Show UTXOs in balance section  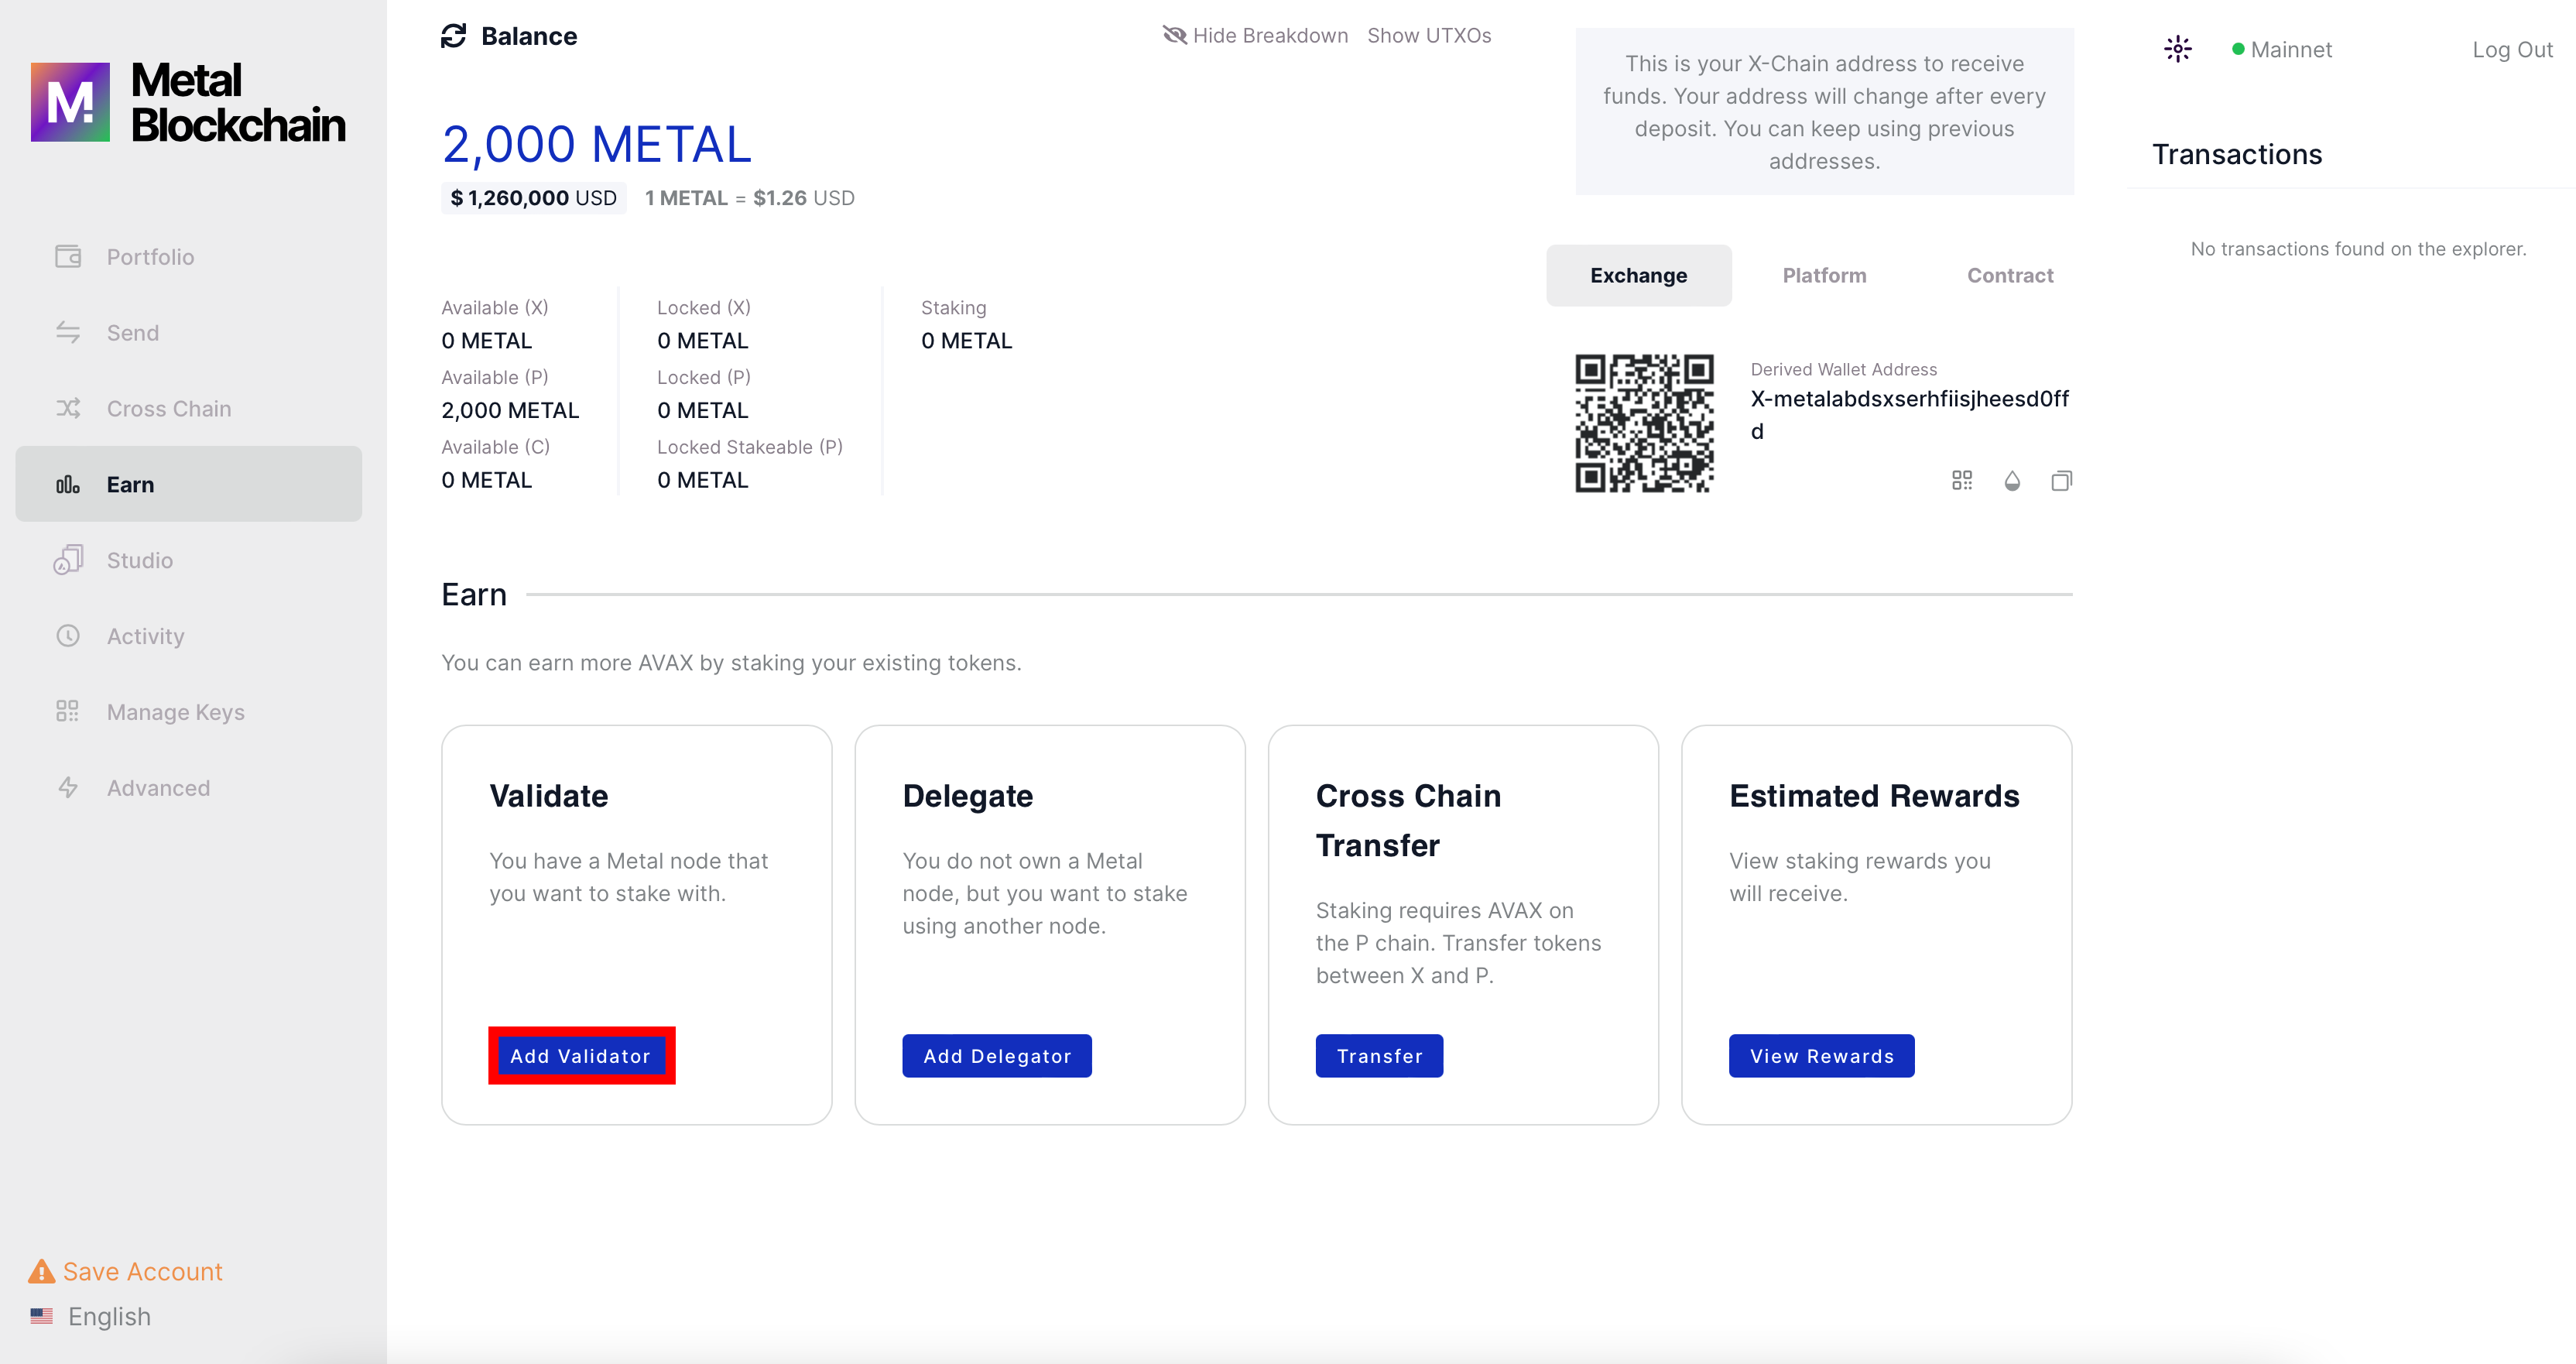coord(1428,36)
